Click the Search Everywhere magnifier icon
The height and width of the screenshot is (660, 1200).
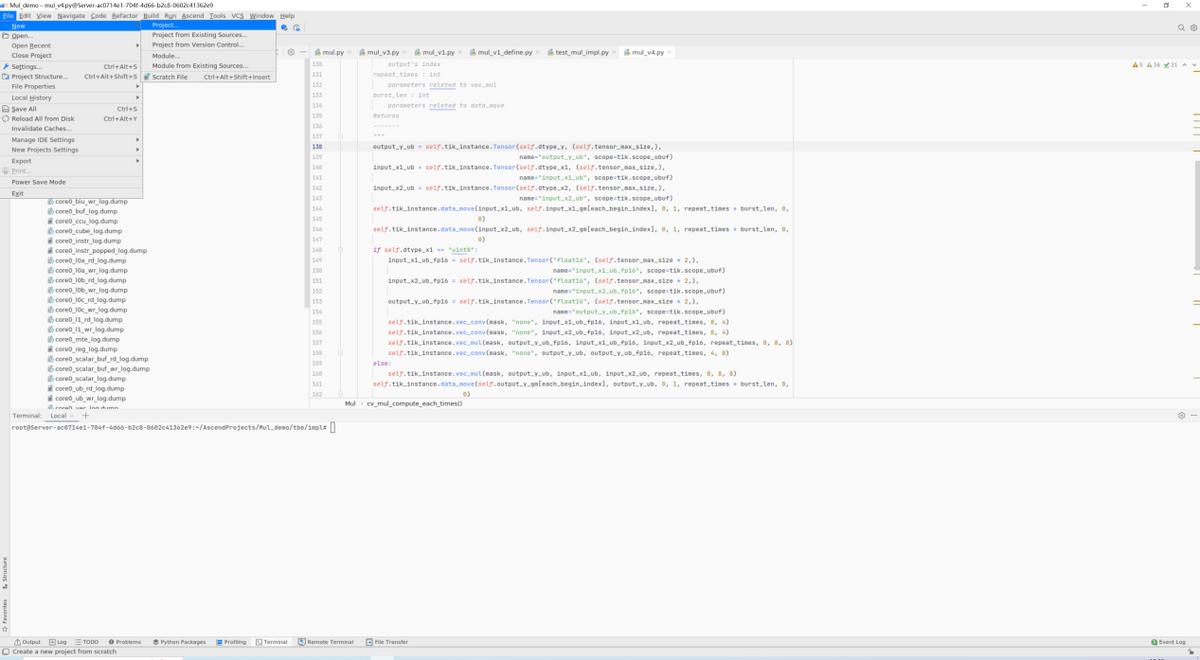[x=1180, y=27]
